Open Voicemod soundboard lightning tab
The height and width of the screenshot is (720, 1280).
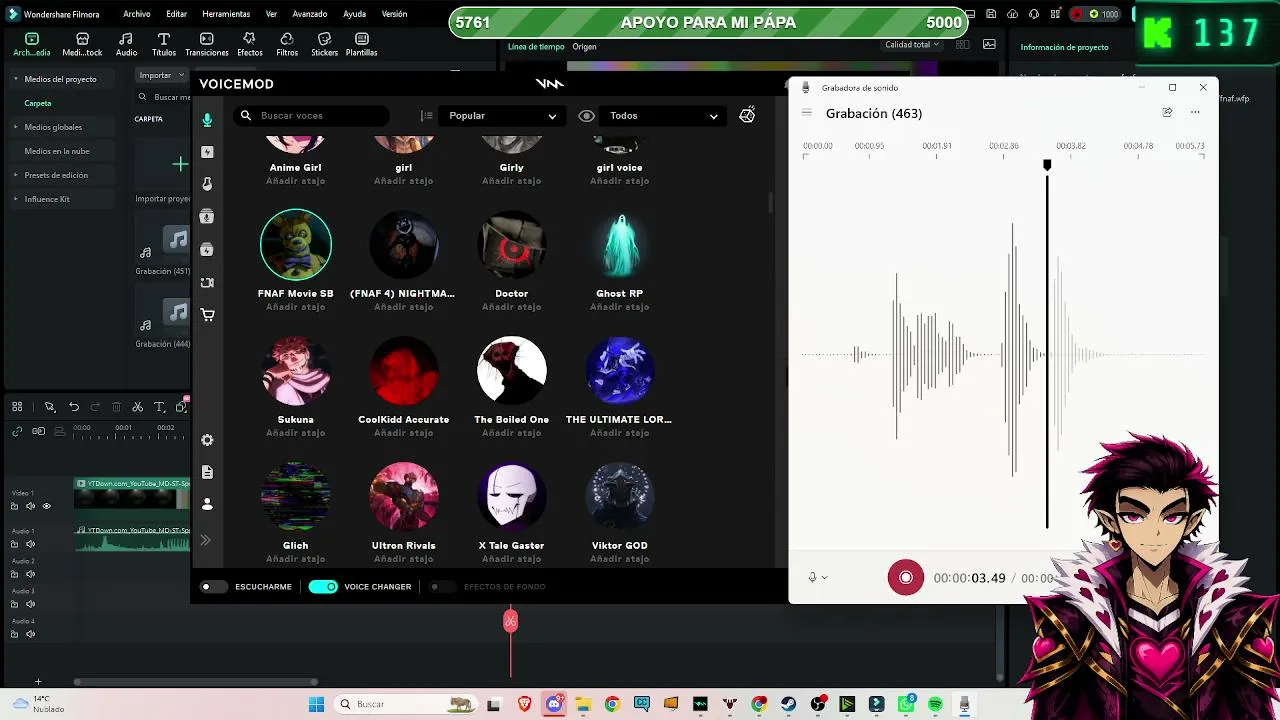click(x=207, y=152)
